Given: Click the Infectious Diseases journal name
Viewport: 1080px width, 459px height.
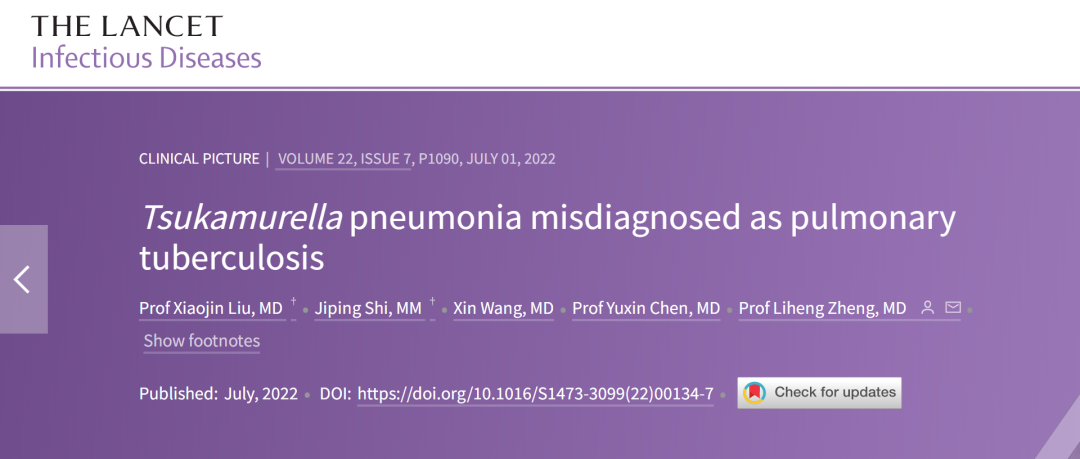Looking at the screenshot, I should (146, 57).
